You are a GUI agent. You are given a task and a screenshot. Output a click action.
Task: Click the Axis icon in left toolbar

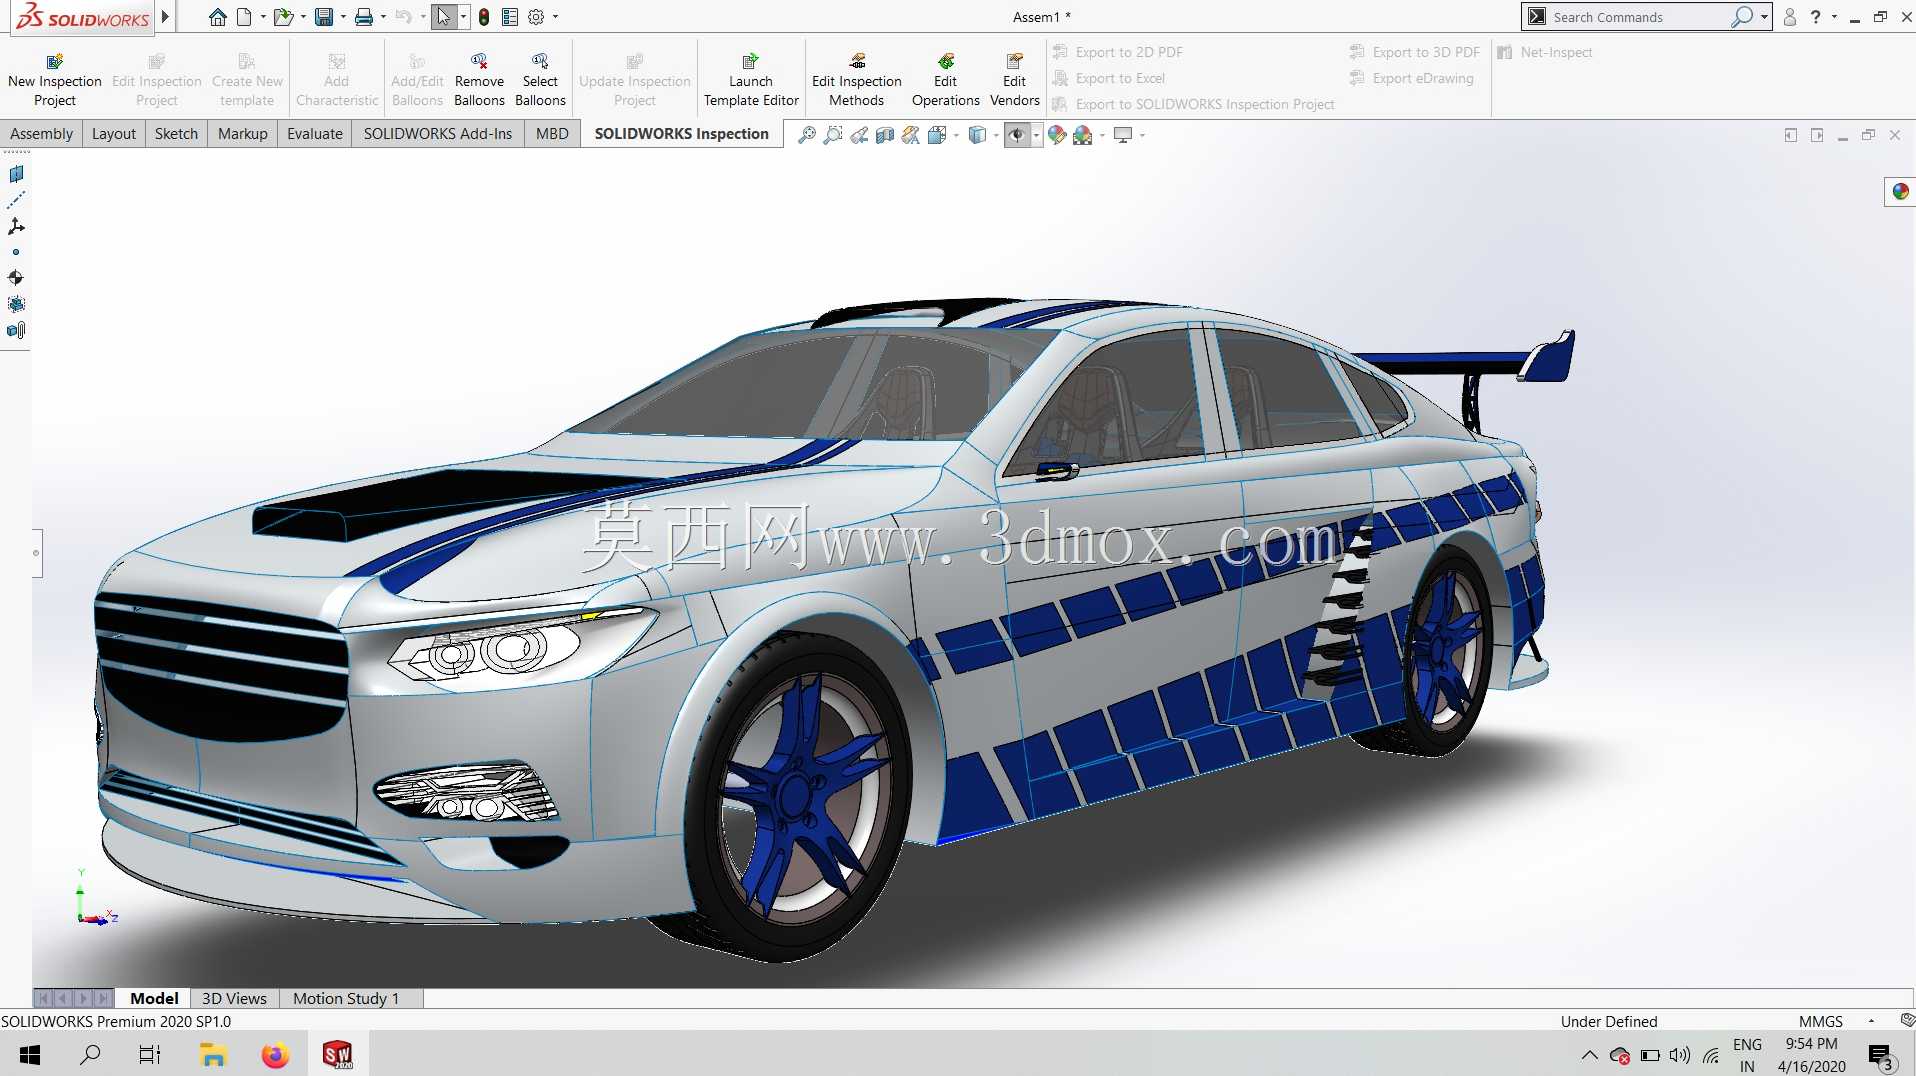(x=16, y=200)
